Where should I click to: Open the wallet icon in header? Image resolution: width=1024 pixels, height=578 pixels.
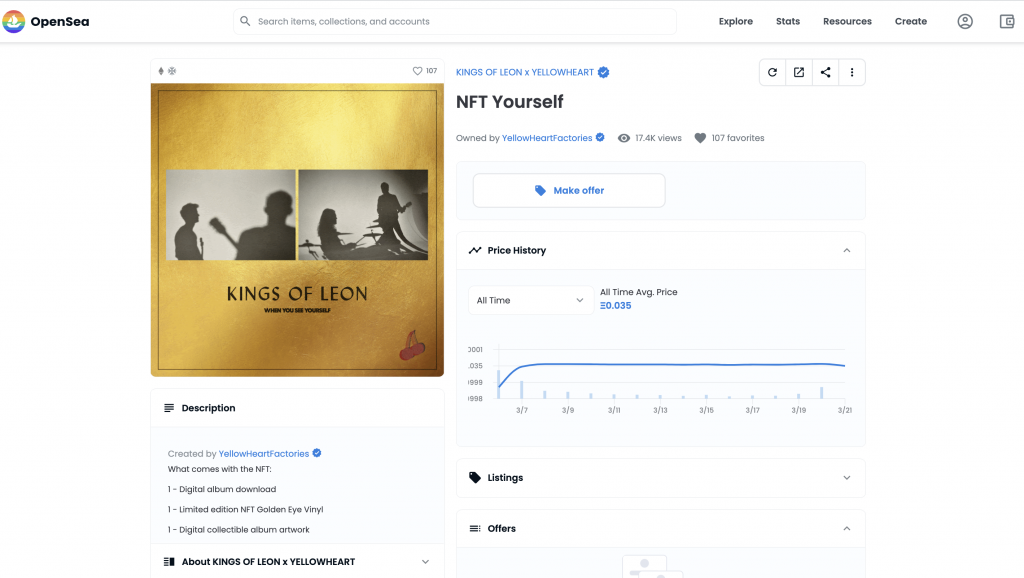(x=1006, y=22)
